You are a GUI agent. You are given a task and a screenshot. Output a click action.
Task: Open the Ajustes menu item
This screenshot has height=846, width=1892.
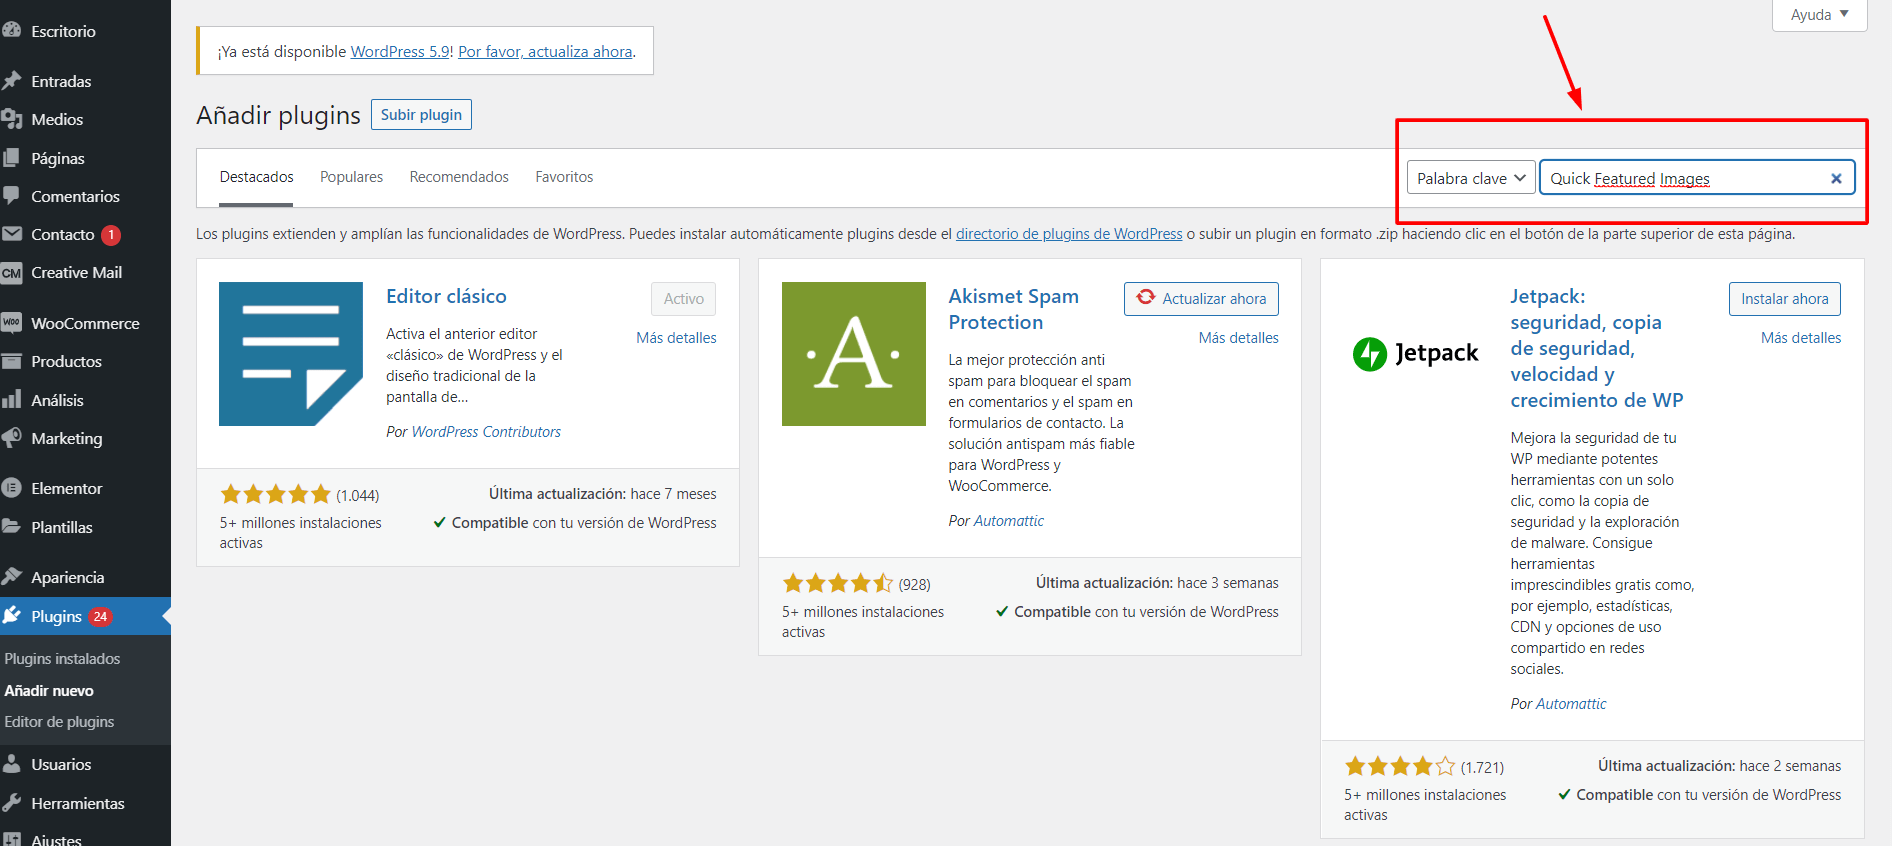56,839
